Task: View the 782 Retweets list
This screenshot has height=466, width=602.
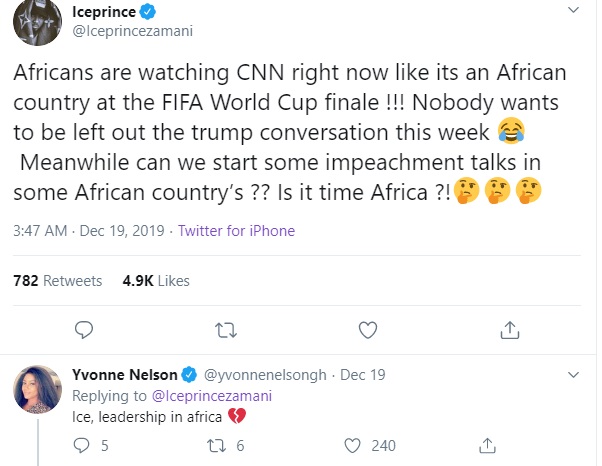Action: pyautogui.click(x=58, y=281)
